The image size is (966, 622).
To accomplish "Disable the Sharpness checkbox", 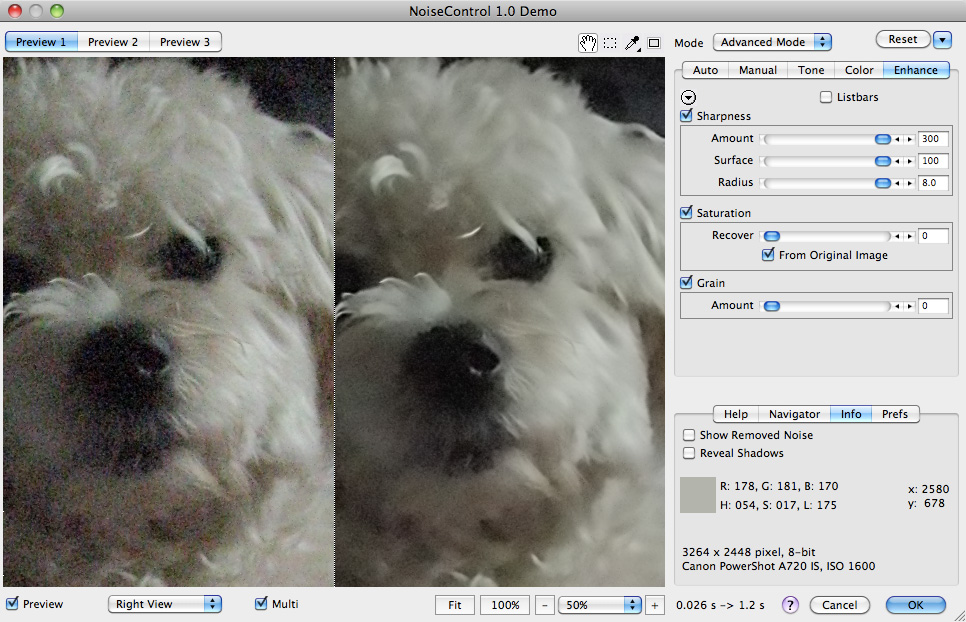I will click(x=686, y=116).
